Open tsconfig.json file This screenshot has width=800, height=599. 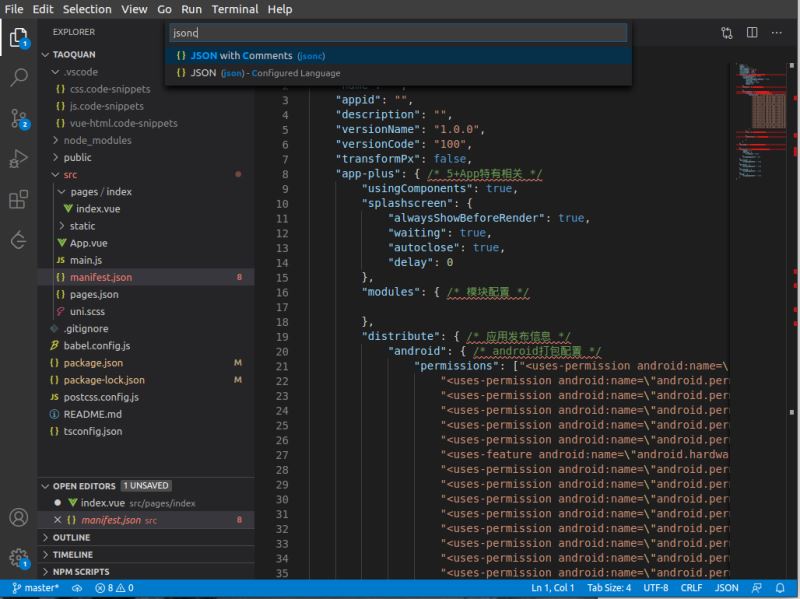pyautogui.click(x=92, y=432)
